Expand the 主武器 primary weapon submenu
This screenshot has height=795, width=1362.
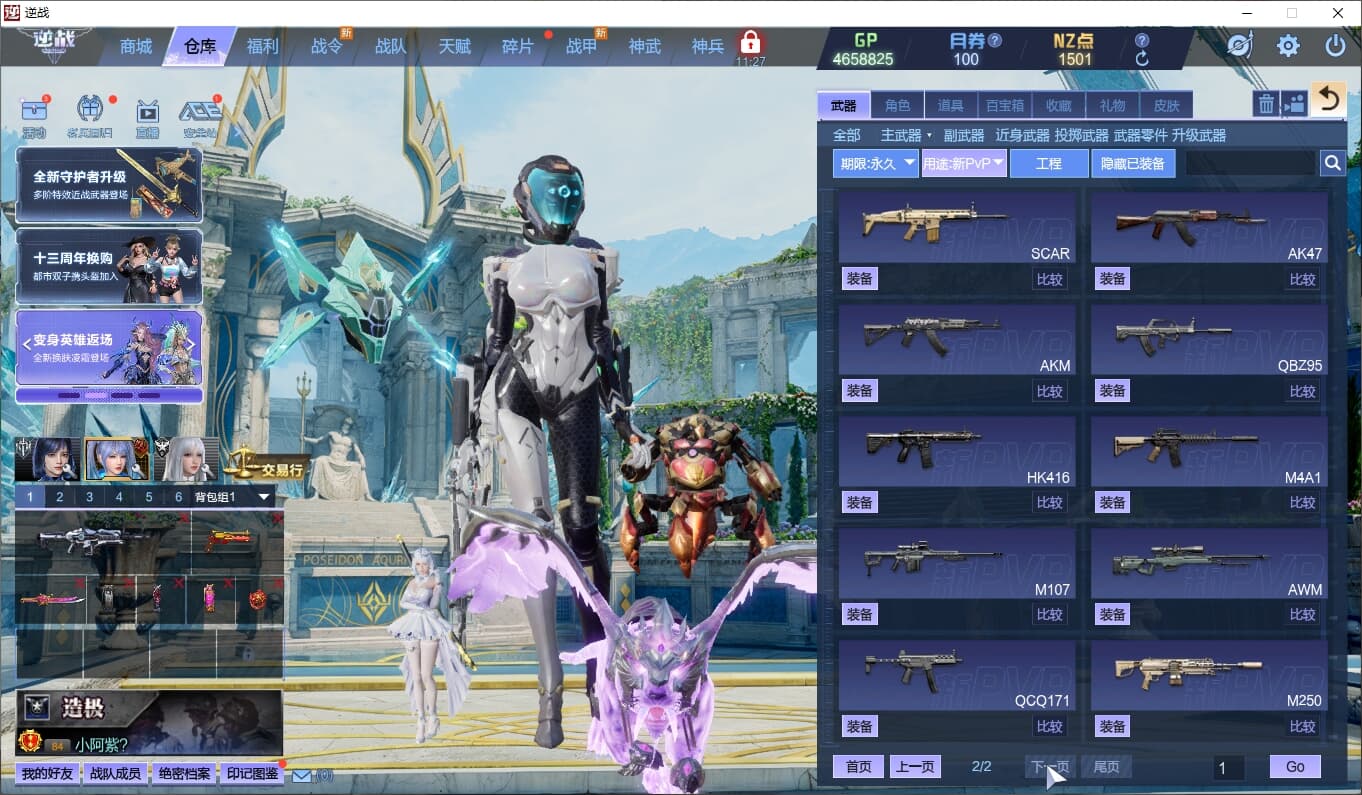coord(905,135)
